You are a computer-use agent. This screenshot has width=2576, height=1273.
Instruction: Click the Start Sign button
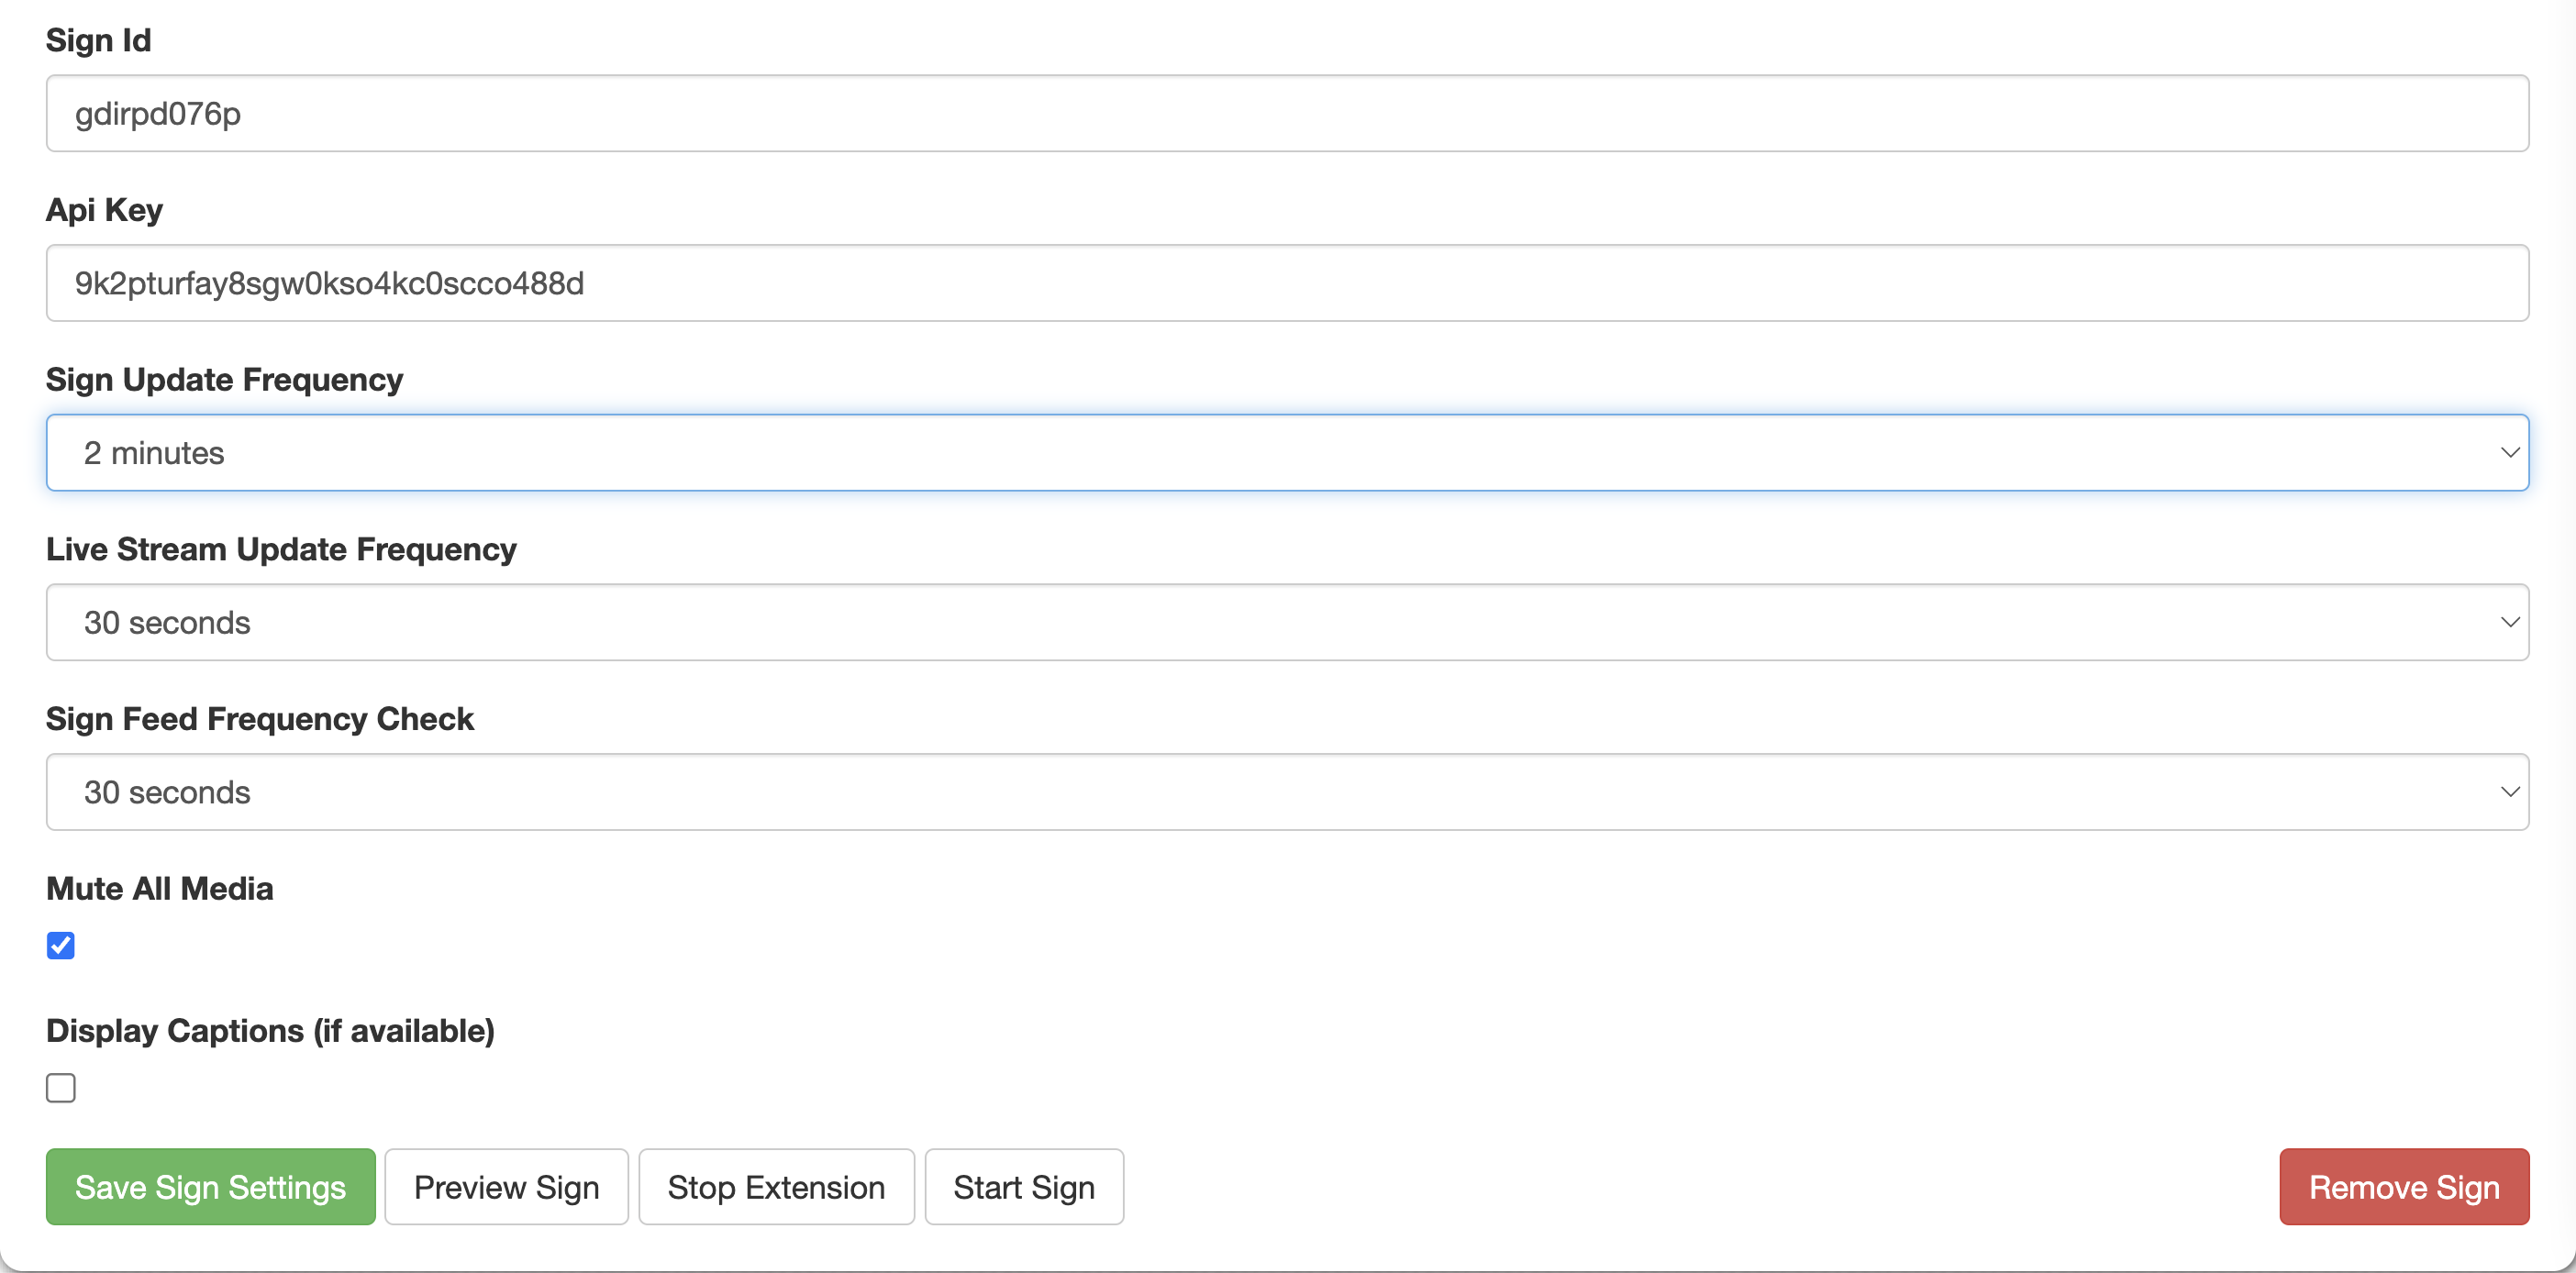pos(1024,1187)
